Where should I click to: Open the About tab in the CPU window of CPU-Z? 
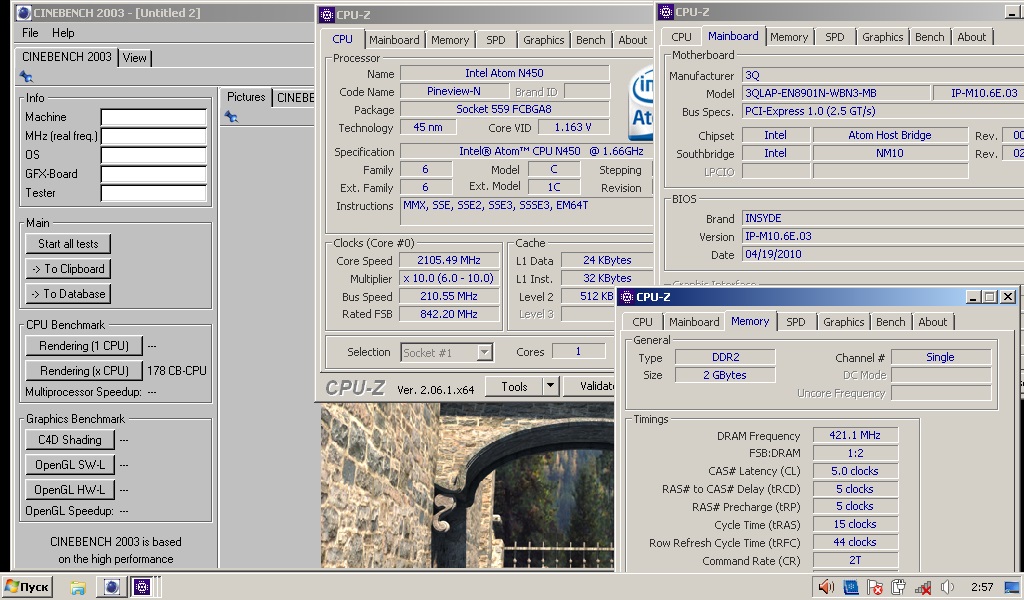633,40
